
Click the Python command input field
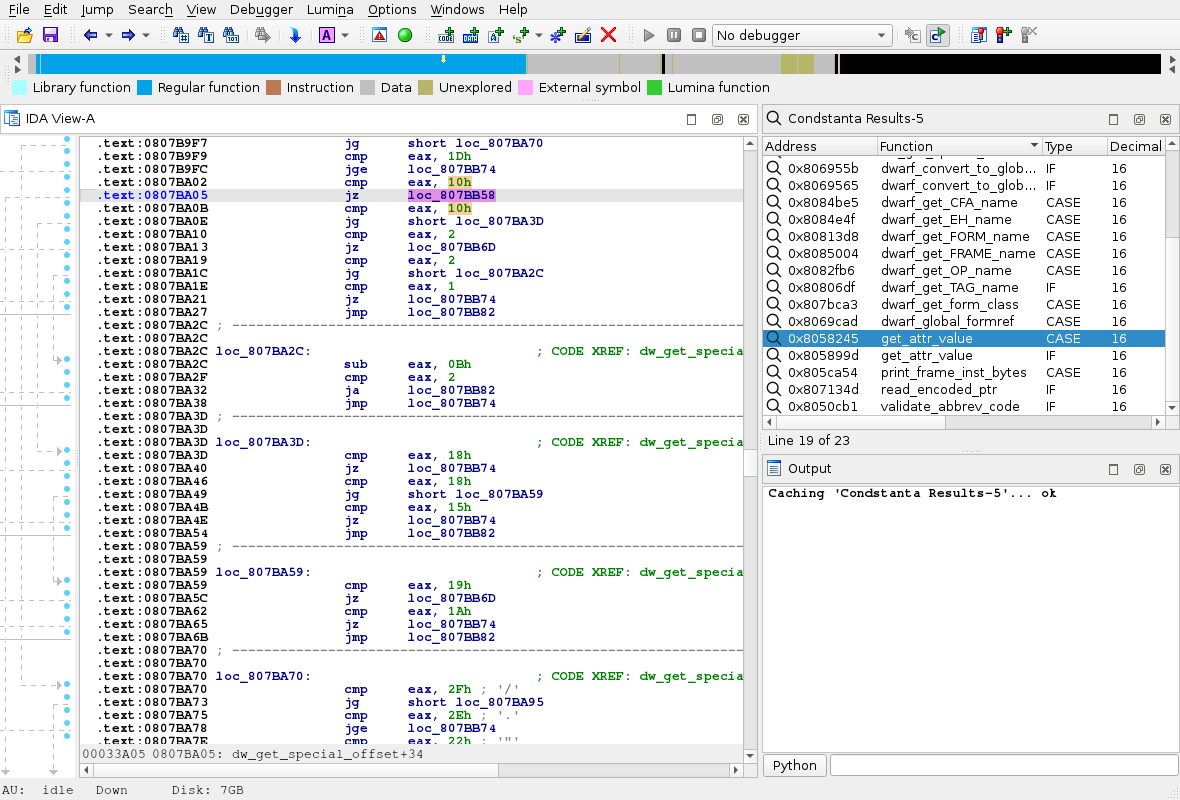(x=1003, y=765)
